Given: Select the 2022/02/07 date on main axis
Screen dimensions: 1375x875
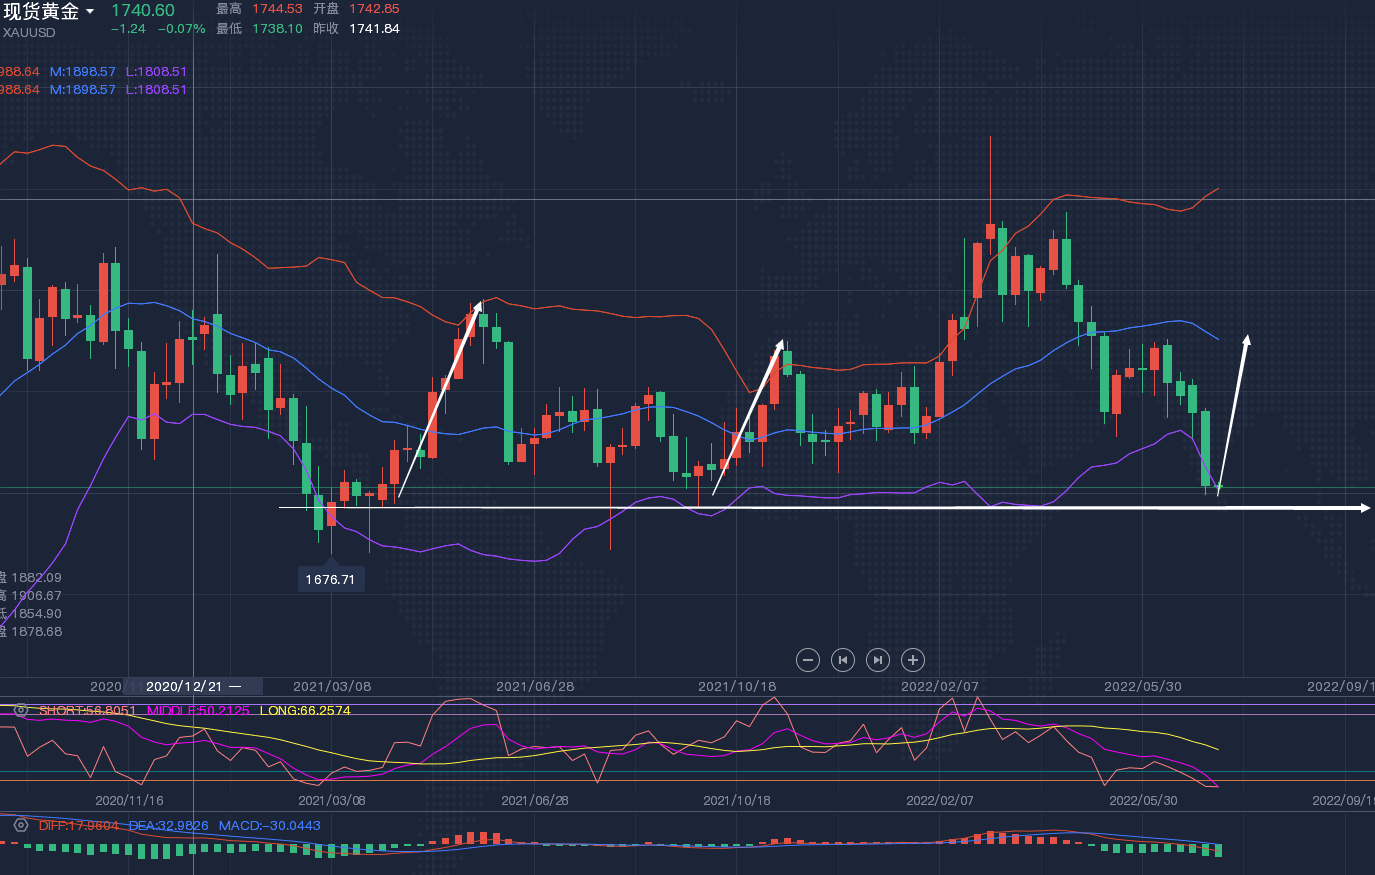Looking at the screenshot, I should [x=939, y=686].
